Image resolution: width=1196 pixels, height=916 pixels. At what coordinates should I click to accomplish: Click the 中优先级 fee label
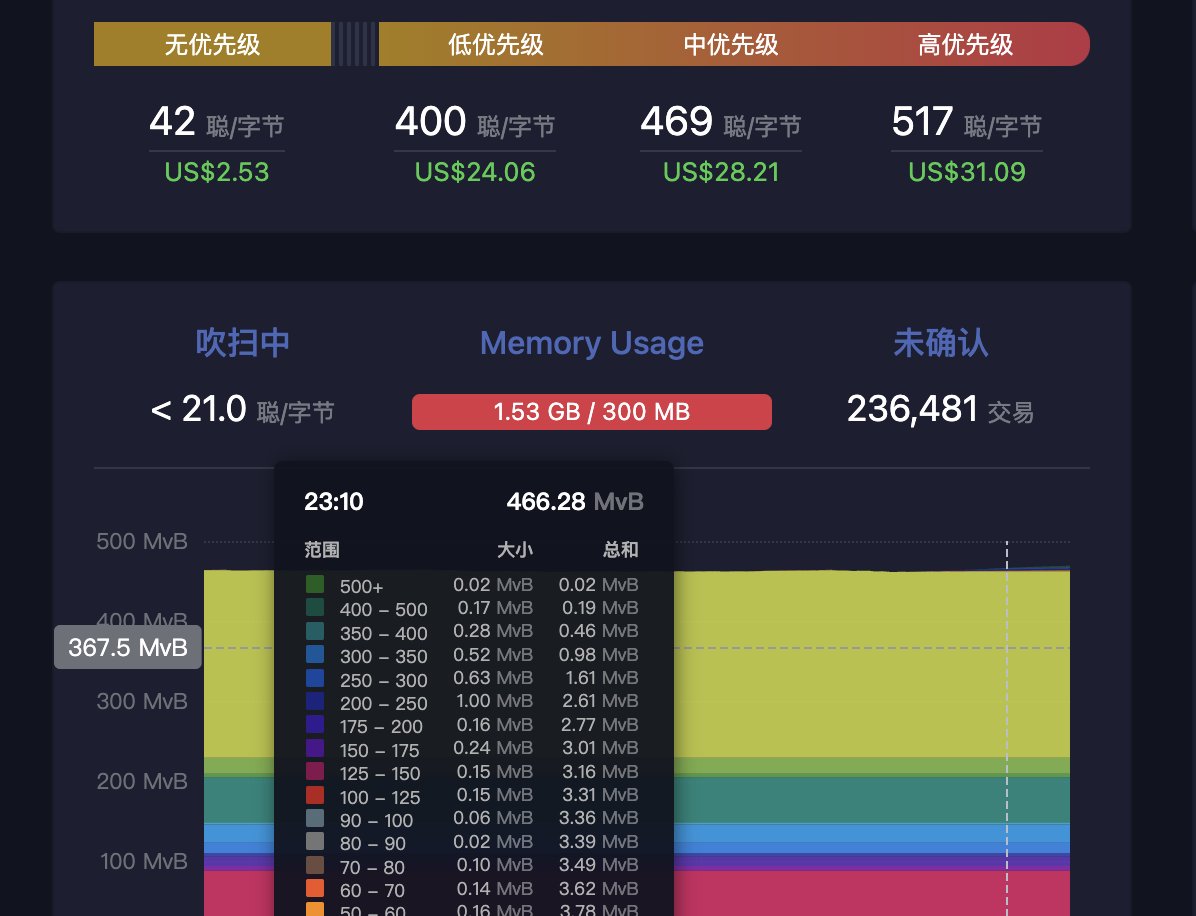[731, 44]
